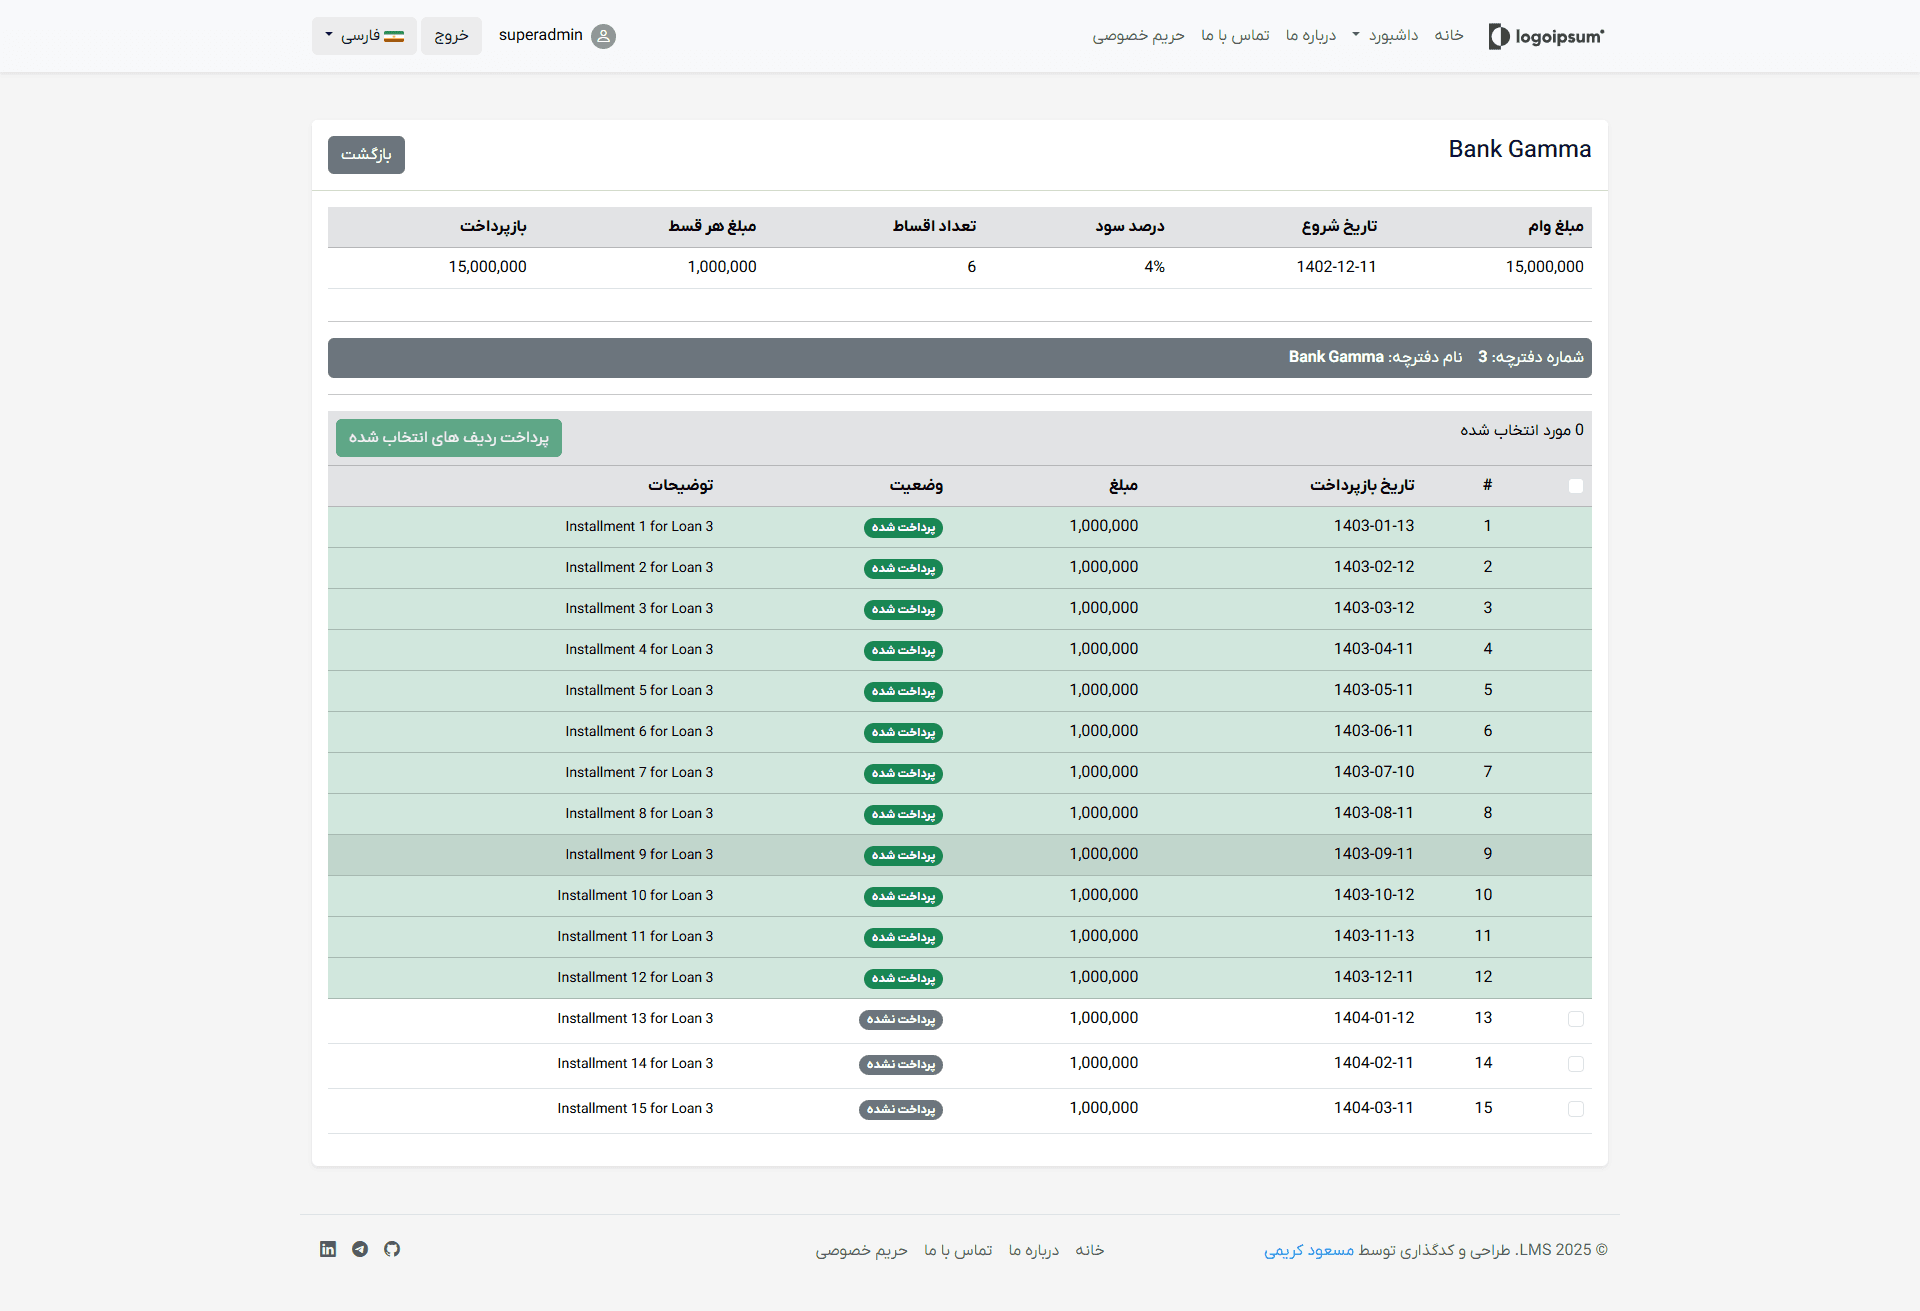The height and width of the screenshot is (1311, 1920).
Task: Open footer link درباره ما
Action: [1034, 1250]
